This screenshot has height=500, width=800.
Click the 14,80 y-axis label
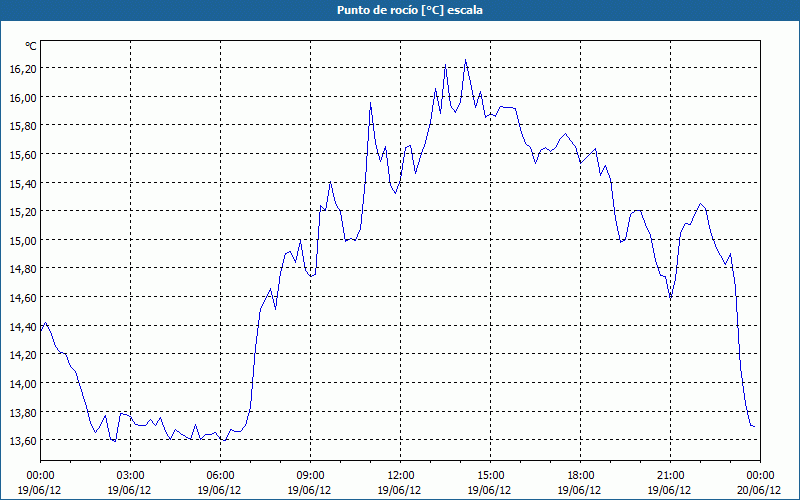coord(23,269)
